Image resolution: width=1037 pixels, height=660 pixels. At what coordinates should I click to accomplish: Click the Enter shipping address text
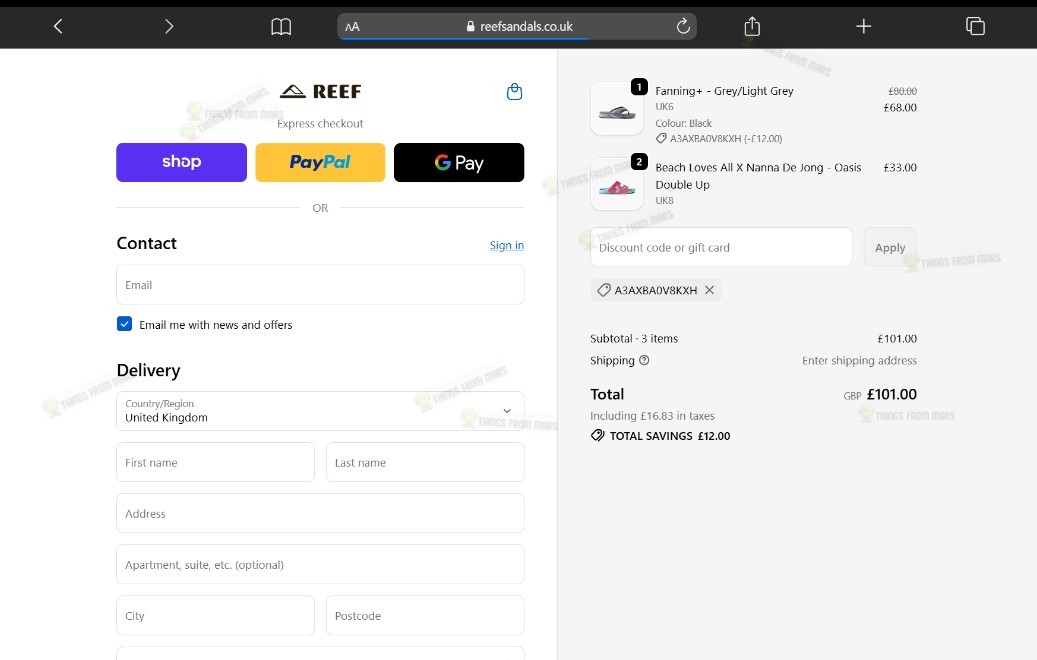[x=859, y=360]
